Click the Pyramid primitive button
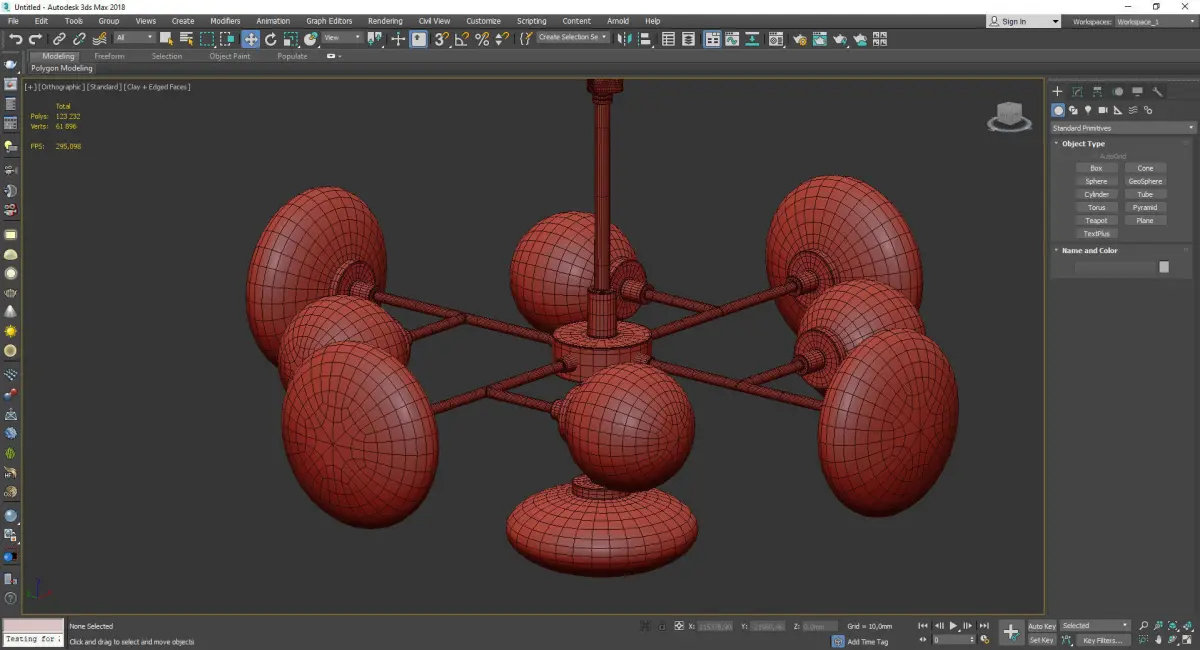 pos(1145,207)
